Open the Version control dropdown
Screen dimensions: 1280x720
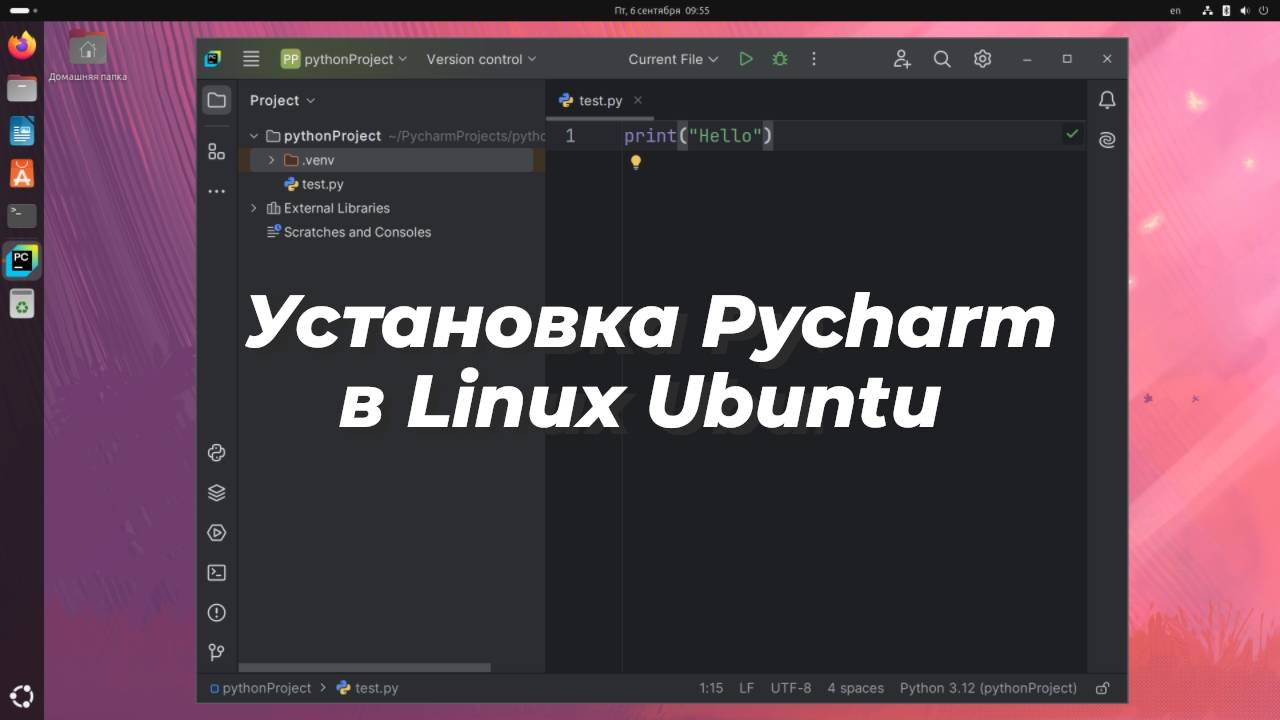(x=481, y=59)
